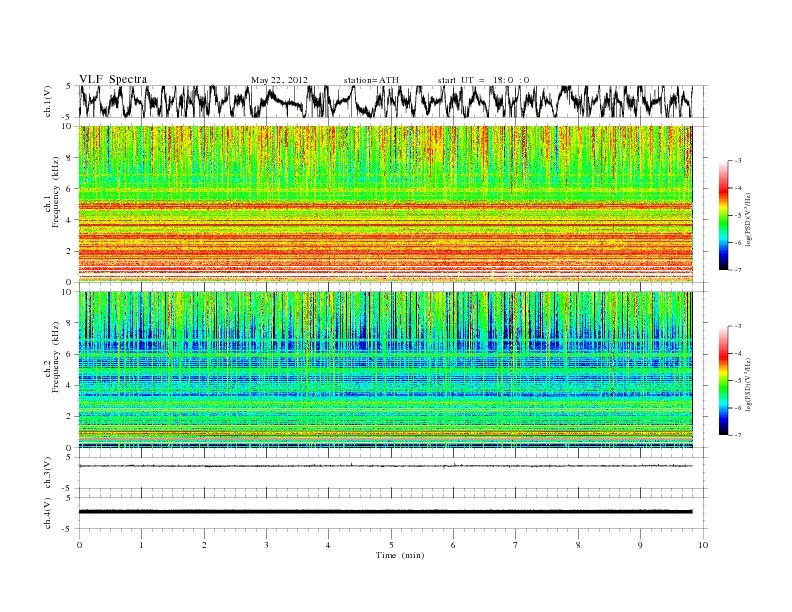This screenshot has width=792, height=612.
Task: Click the "2" tick on ch.2 frequency axis
Action: coord(70,417)
